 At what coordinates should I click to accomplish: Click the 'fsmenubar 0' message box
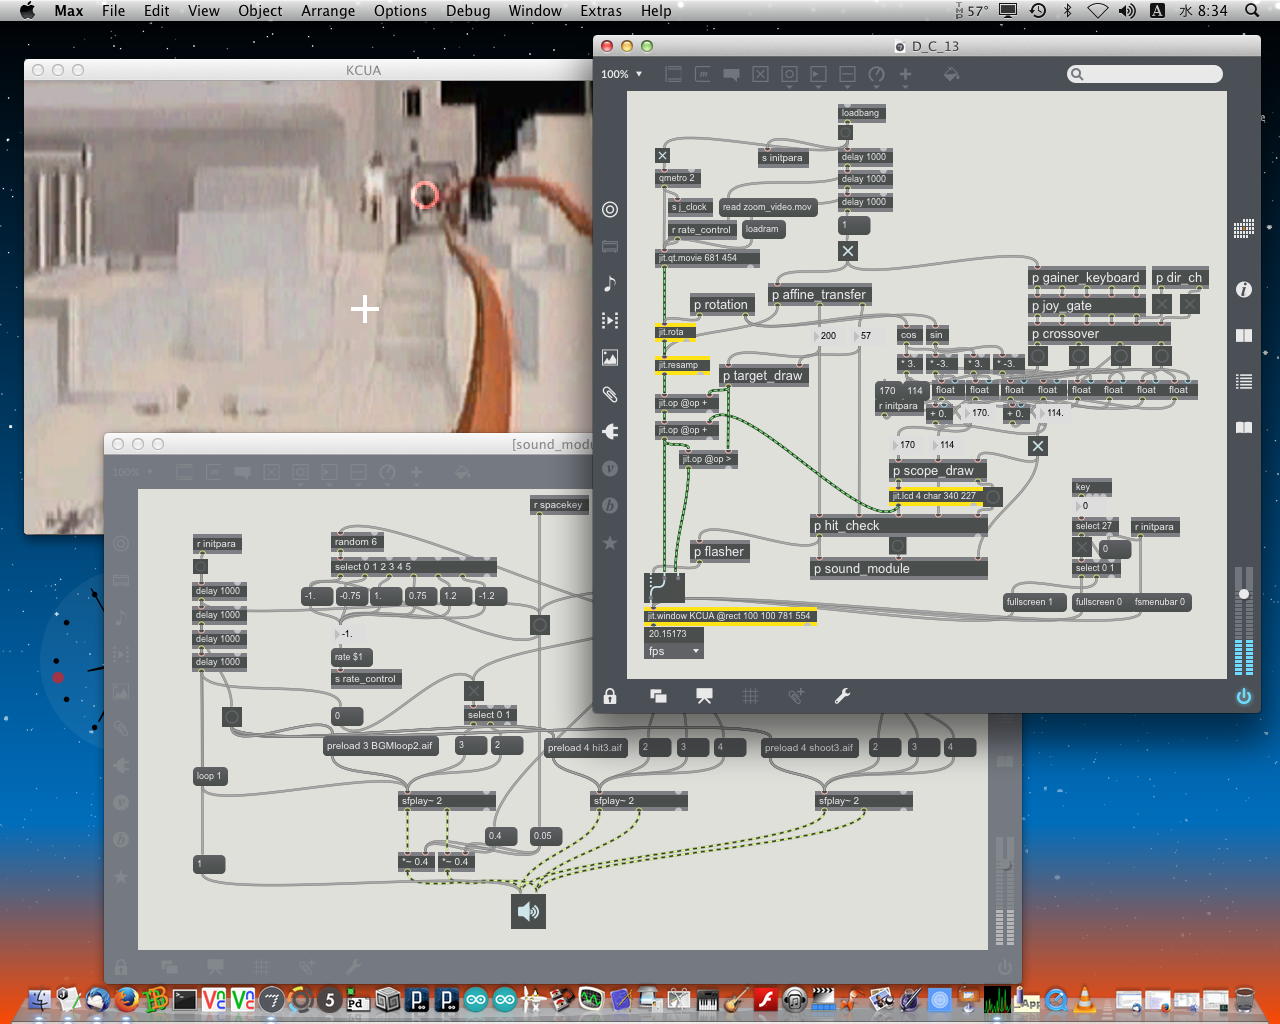pyautogui.click(x=1162, y=602)
